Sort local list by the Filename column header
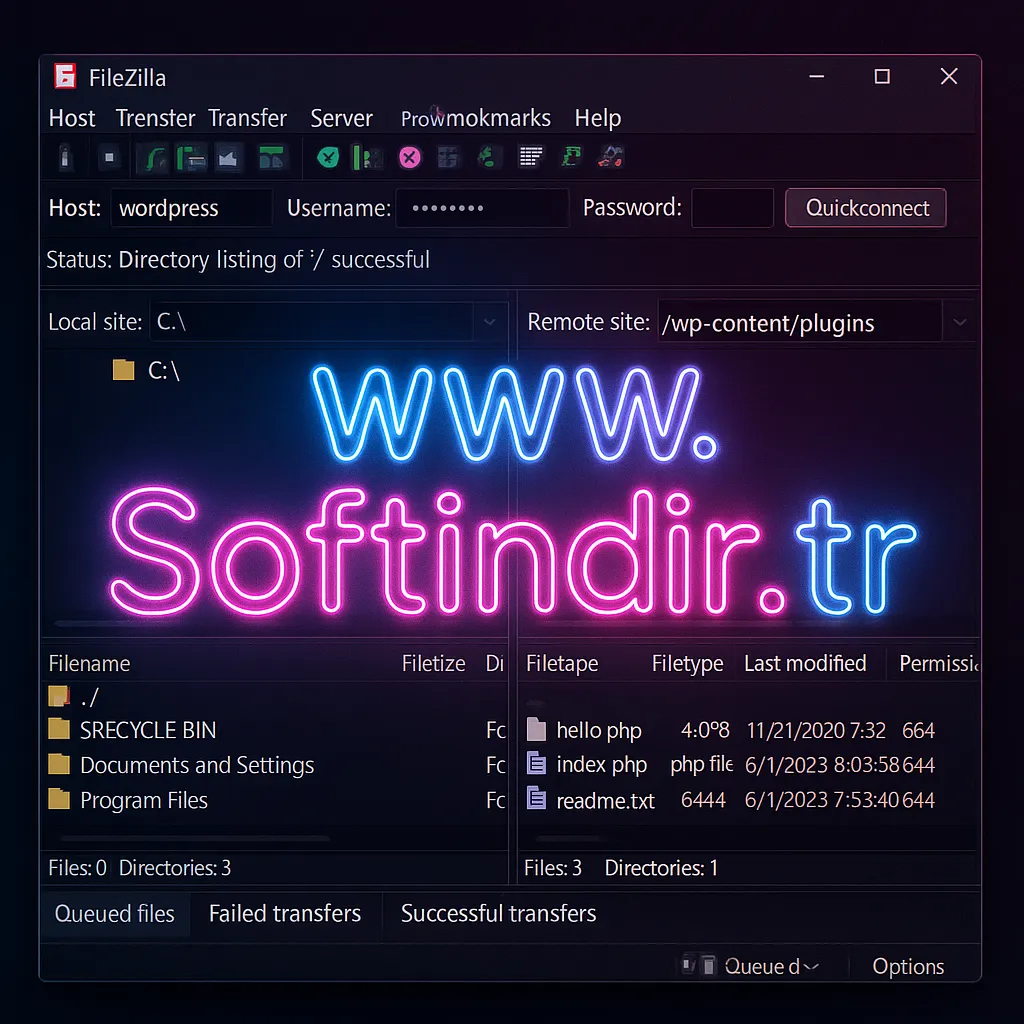 [x=89, y=664]
